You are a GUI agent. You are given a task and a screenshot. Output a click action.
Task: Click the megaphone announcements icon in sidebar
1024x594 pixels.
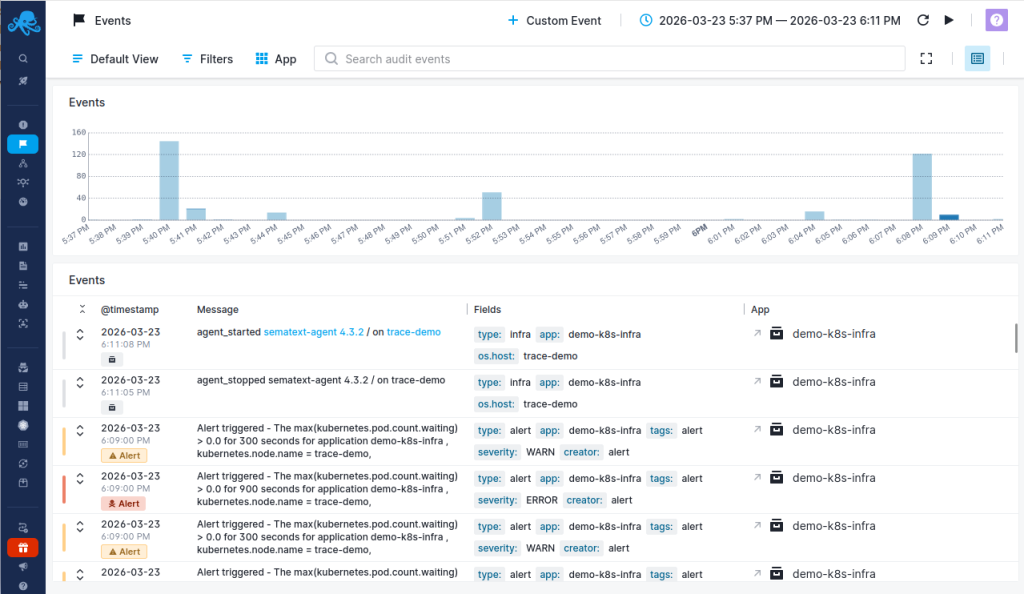(22, 566)
